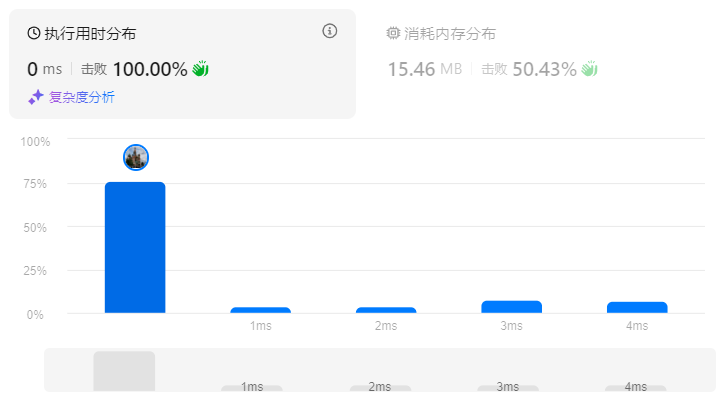Click the sparkle icon beside 复杂度分析
Image resolution: width=726 pixels, height=400 pixels.
[36, 97]
